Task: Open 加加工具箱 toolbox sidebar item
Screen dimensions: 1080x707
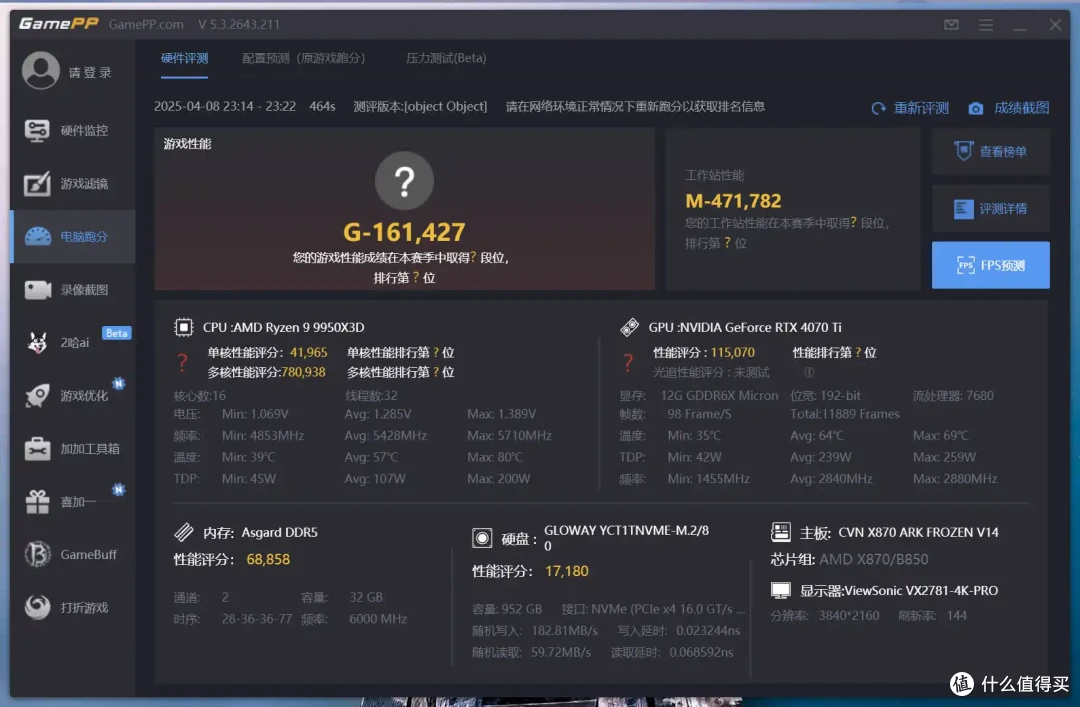Action: click(x=72, y=449)
